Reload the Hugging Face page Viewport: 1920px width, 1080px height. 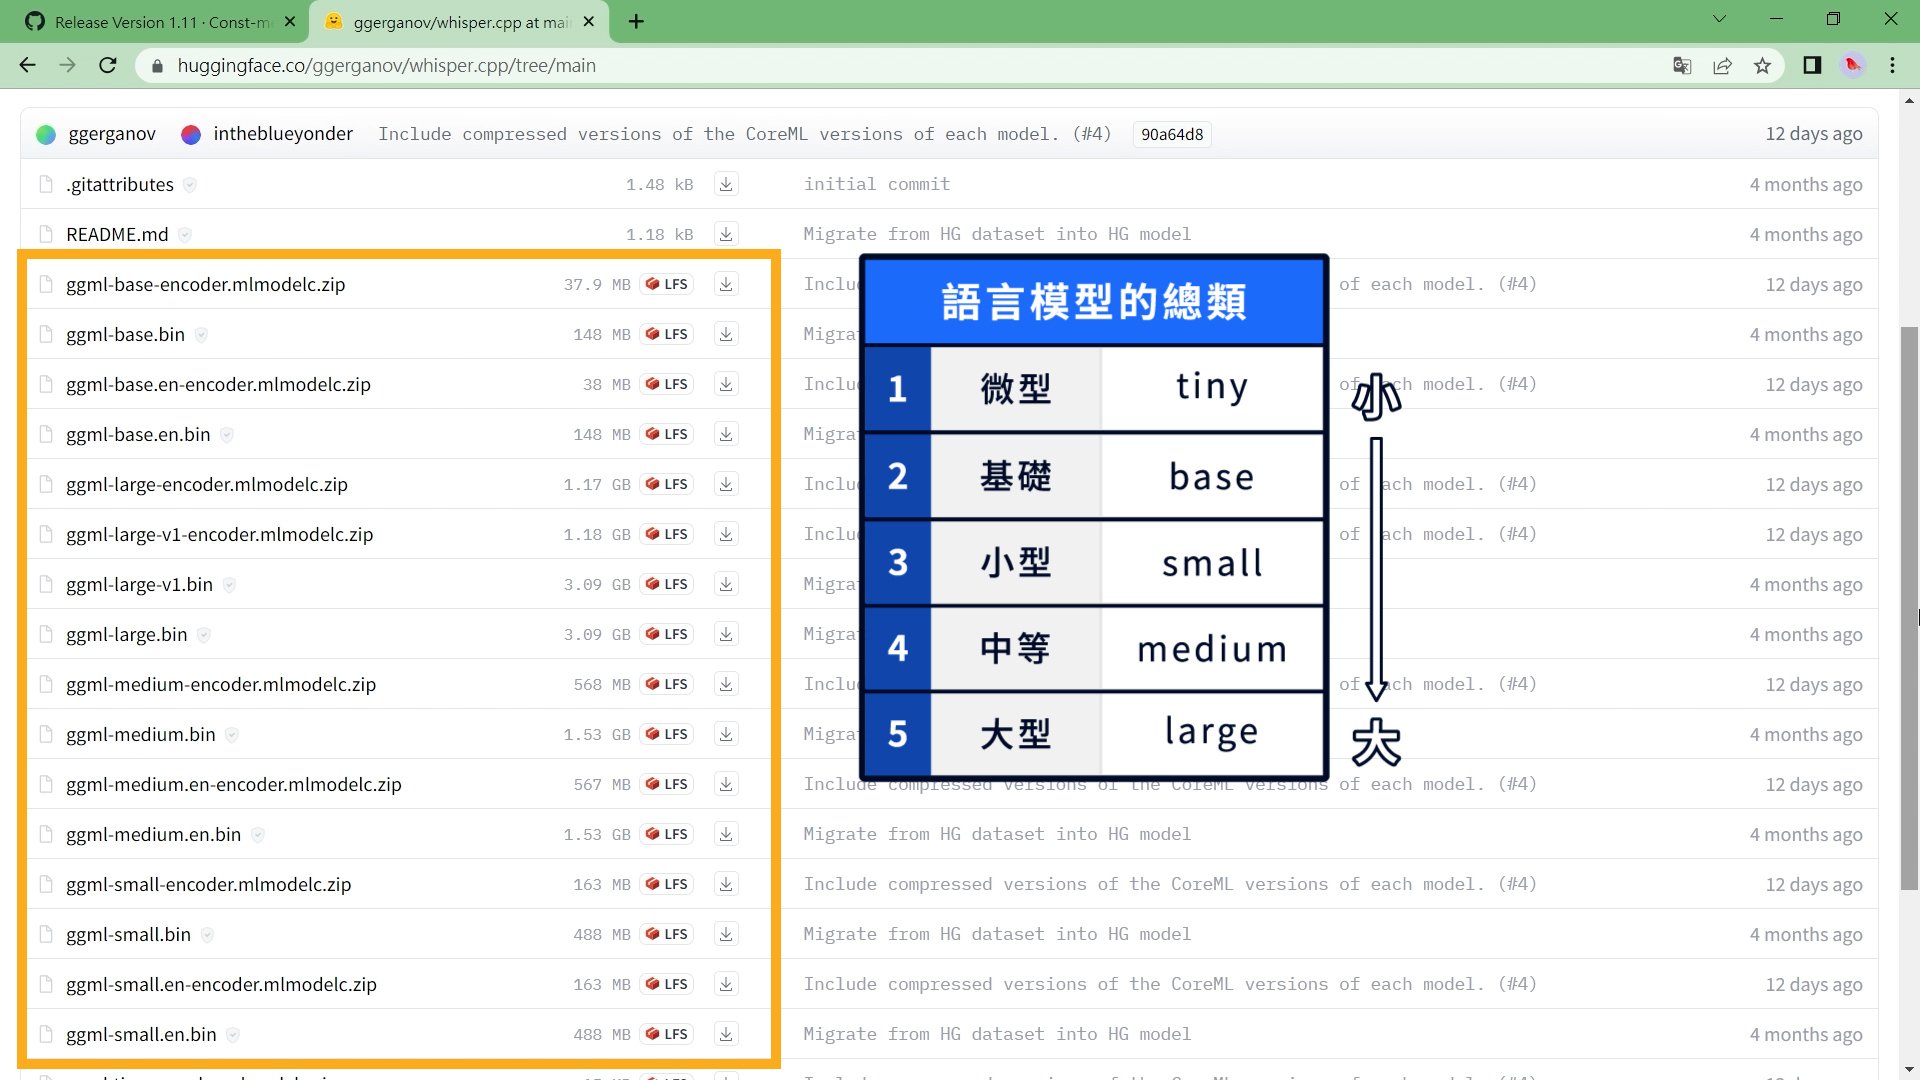point(108,65)
